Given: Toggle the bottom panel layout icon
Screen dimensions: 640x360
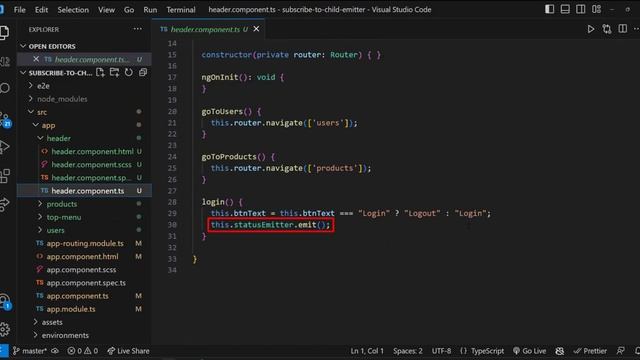Looking at the screenshot, I should [x=565, y=9].
